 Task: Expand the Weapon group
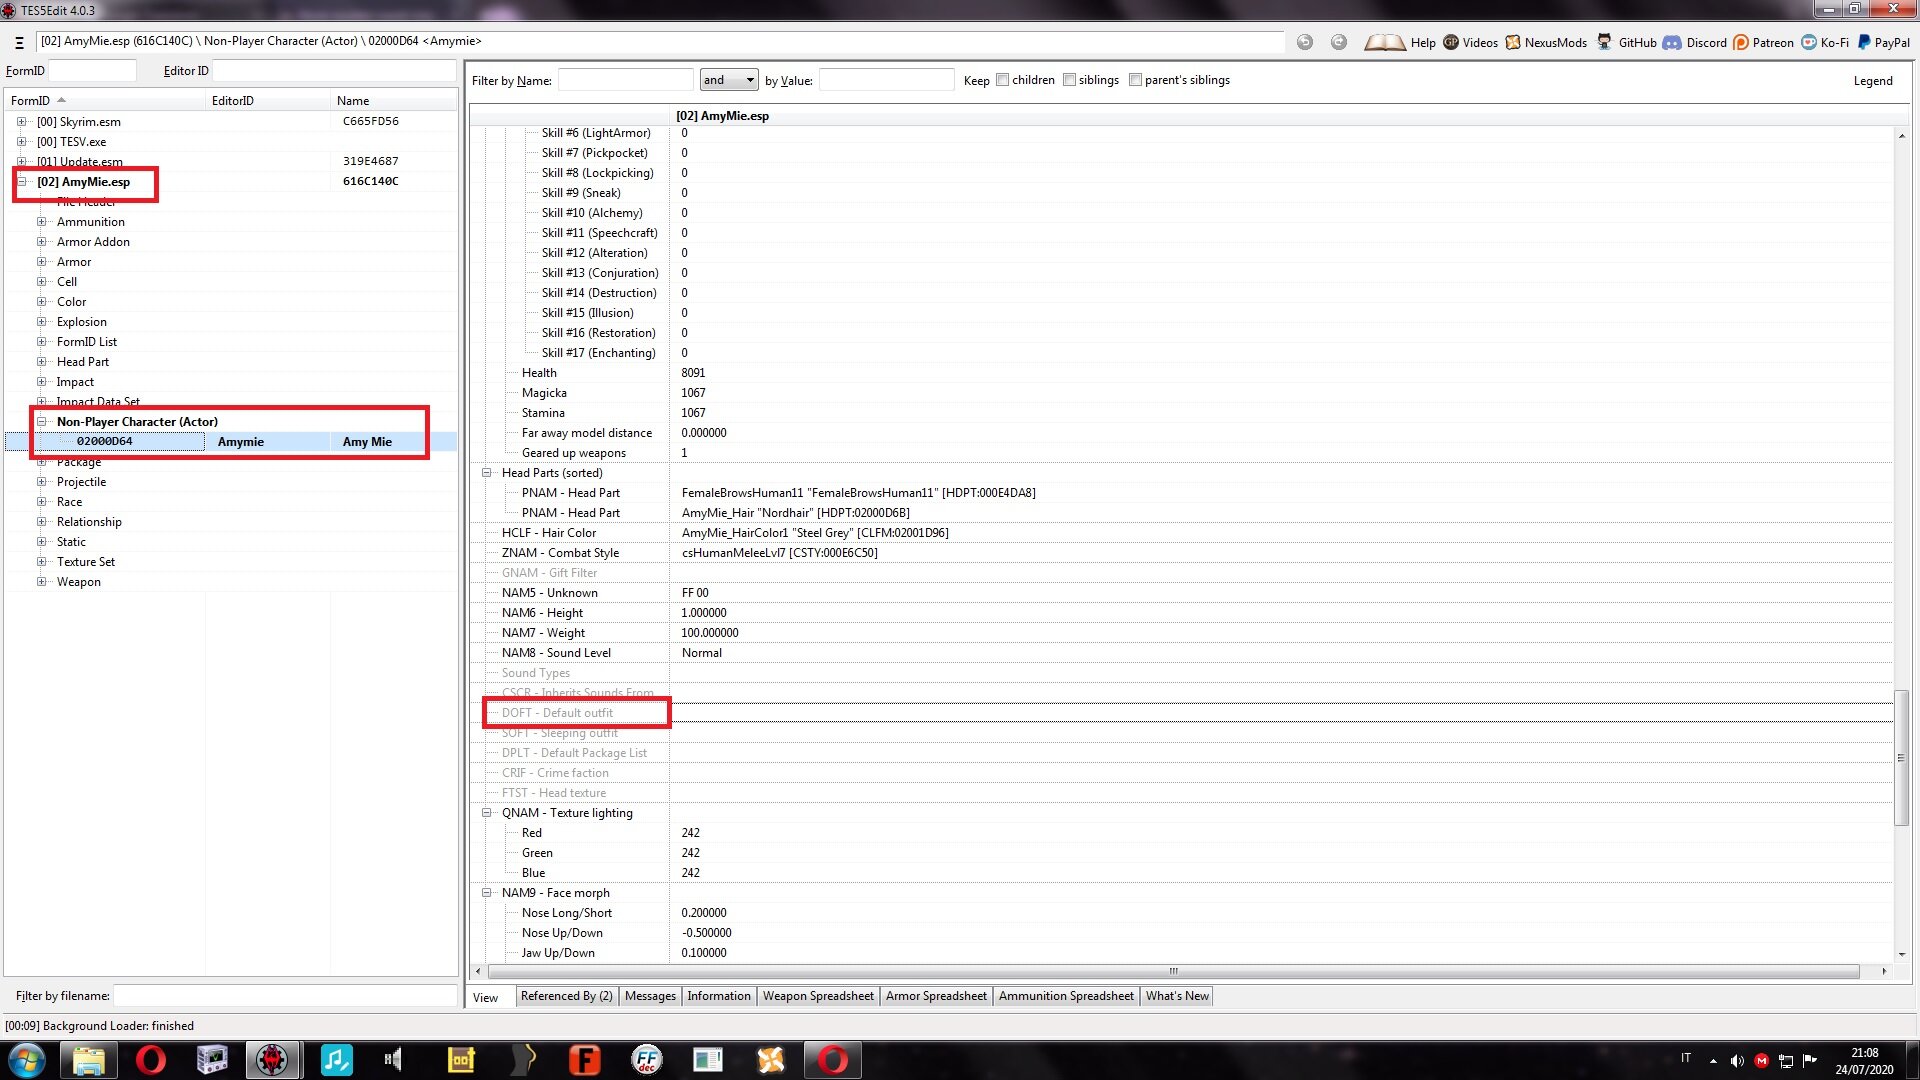(41, 582)
